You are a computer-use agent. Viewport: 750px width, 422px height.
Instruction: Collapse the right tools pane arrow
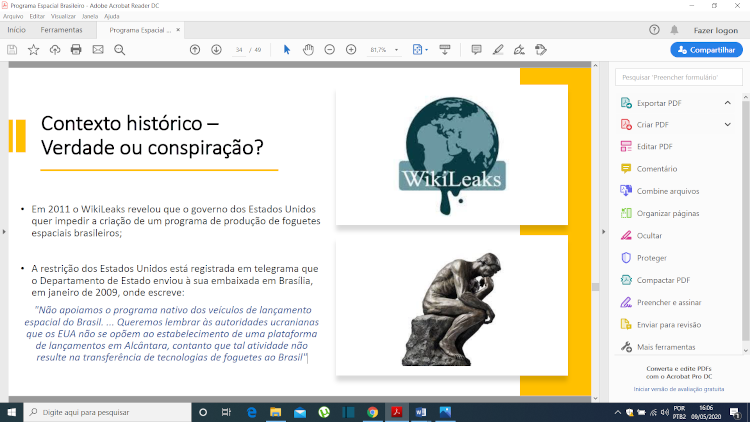coord(603,232)
